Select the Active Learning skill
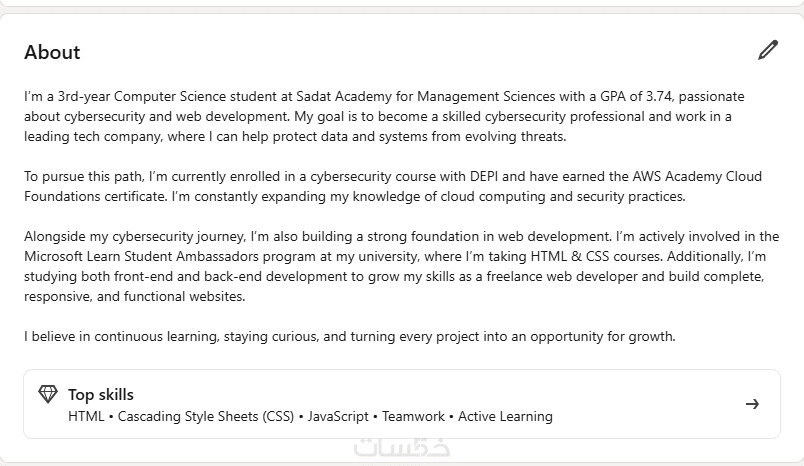The height and width of the screenshot is (466, 804). (505, 416)
